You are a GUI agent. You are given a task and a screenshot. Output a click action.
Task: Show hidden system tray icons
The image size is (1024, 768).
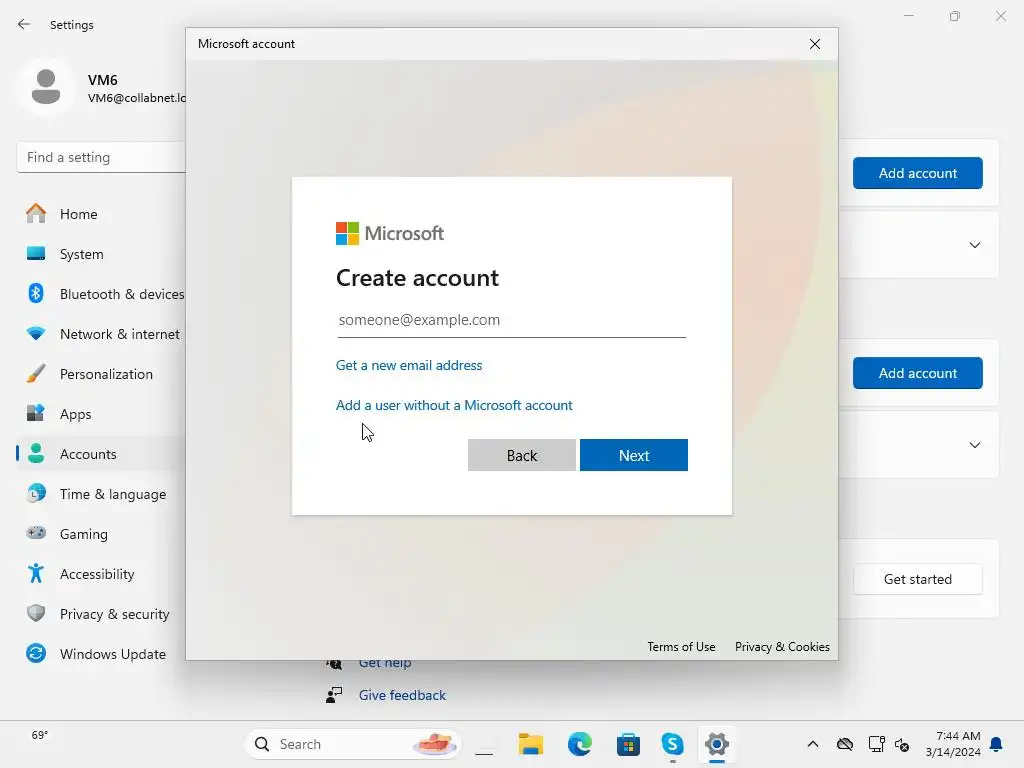point(812,744)
